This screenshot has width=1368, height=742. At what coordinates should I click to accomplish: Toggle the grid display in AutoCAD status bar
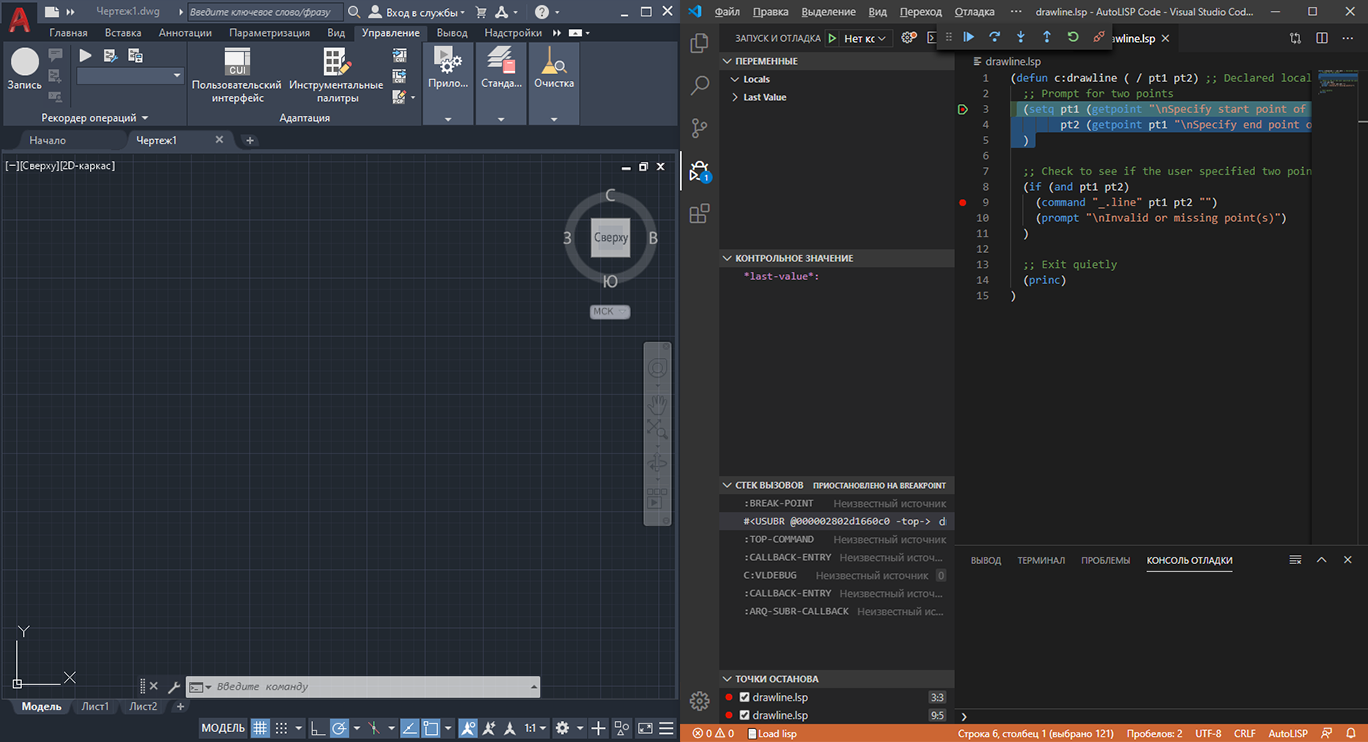coord(259,728)
